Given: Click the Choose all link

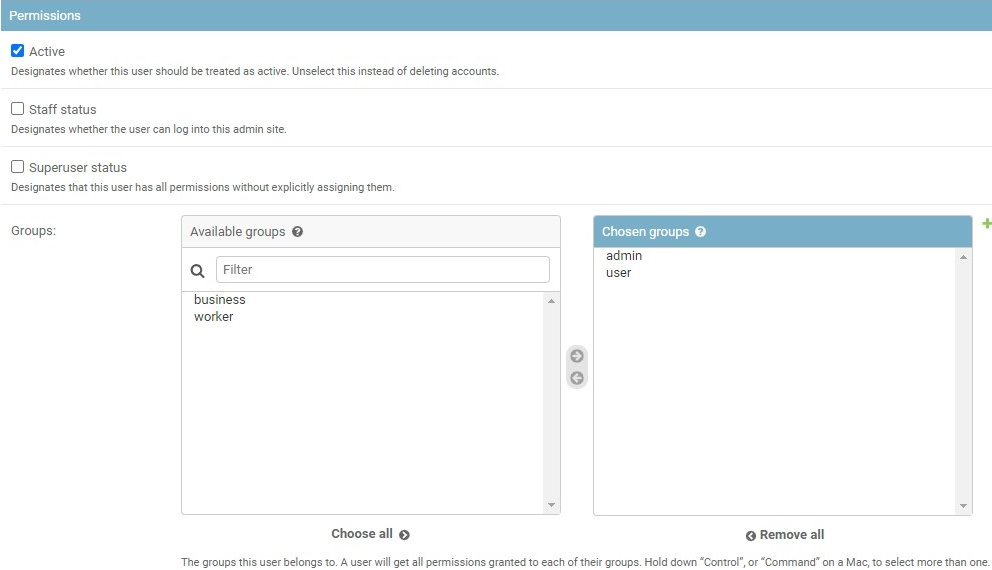Looking at the screenshot, I should [x=370, y=534].
